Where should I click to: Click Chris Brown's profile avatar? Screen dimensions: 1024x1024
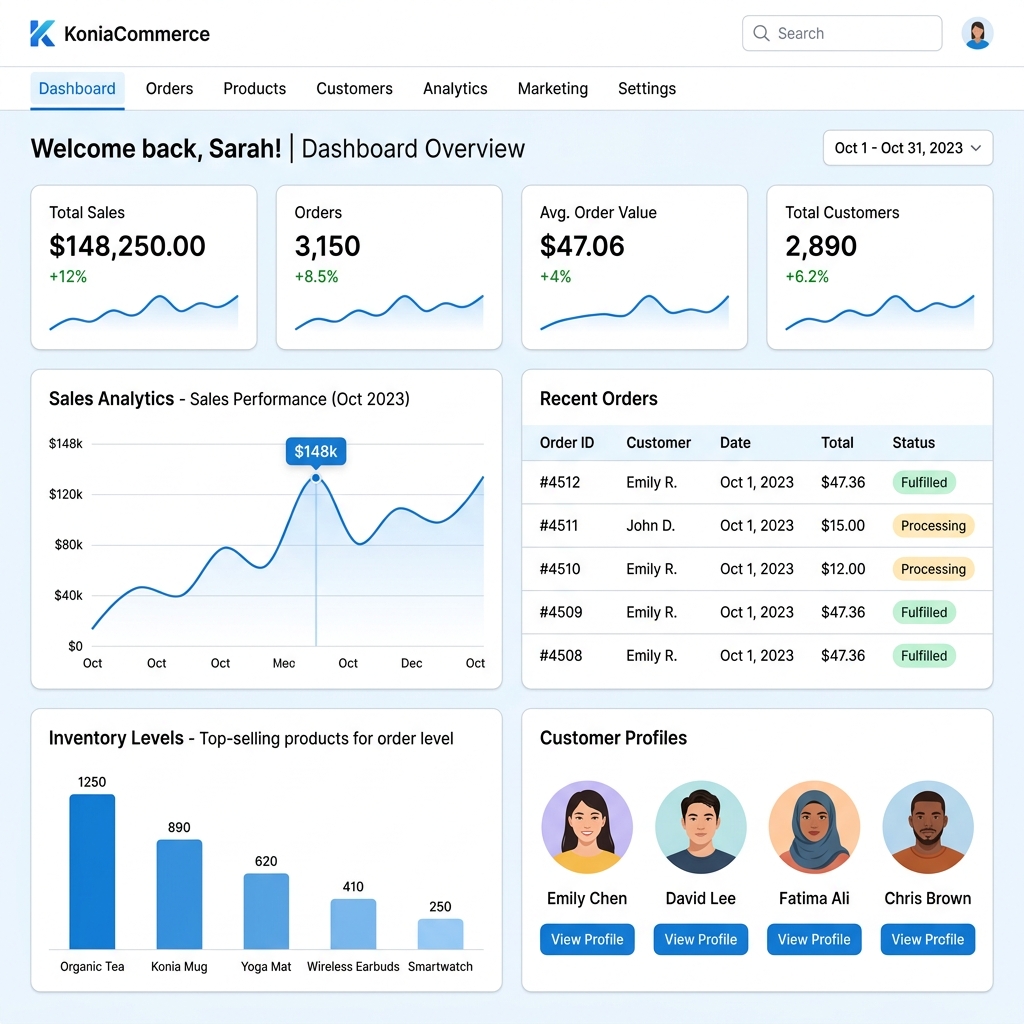pos(927,827)
